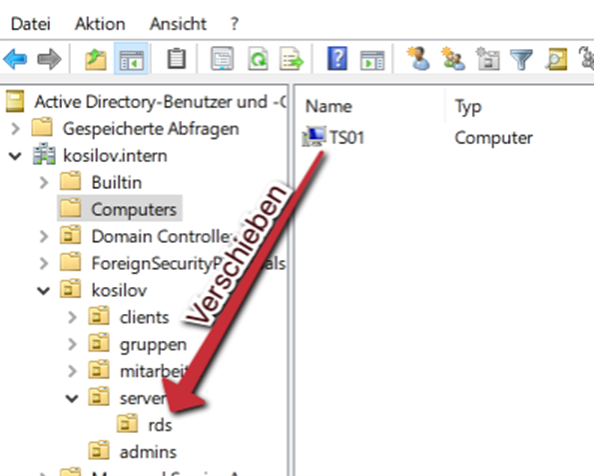Select Gespeicherte Abfragen in tree
594x476 pixels.
click(x=151, y=129)
